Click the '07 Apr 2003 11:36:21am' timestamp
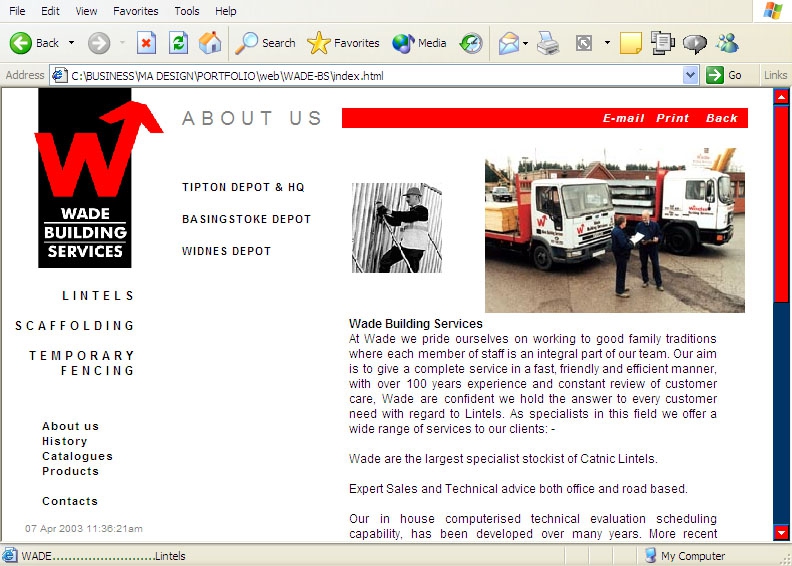792x566 pixels. (x=84, y=529)
